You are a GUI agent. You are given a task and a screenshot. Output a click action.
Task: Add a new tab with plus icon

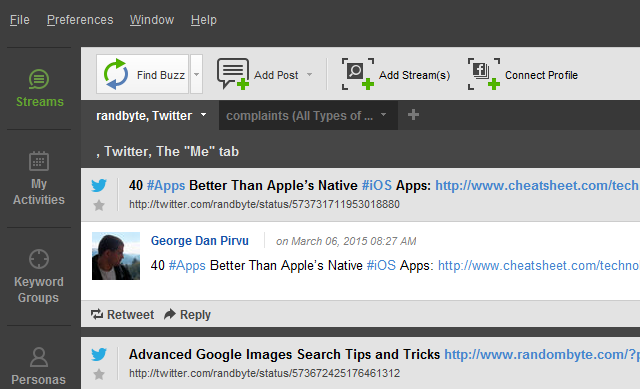[413, 115]
